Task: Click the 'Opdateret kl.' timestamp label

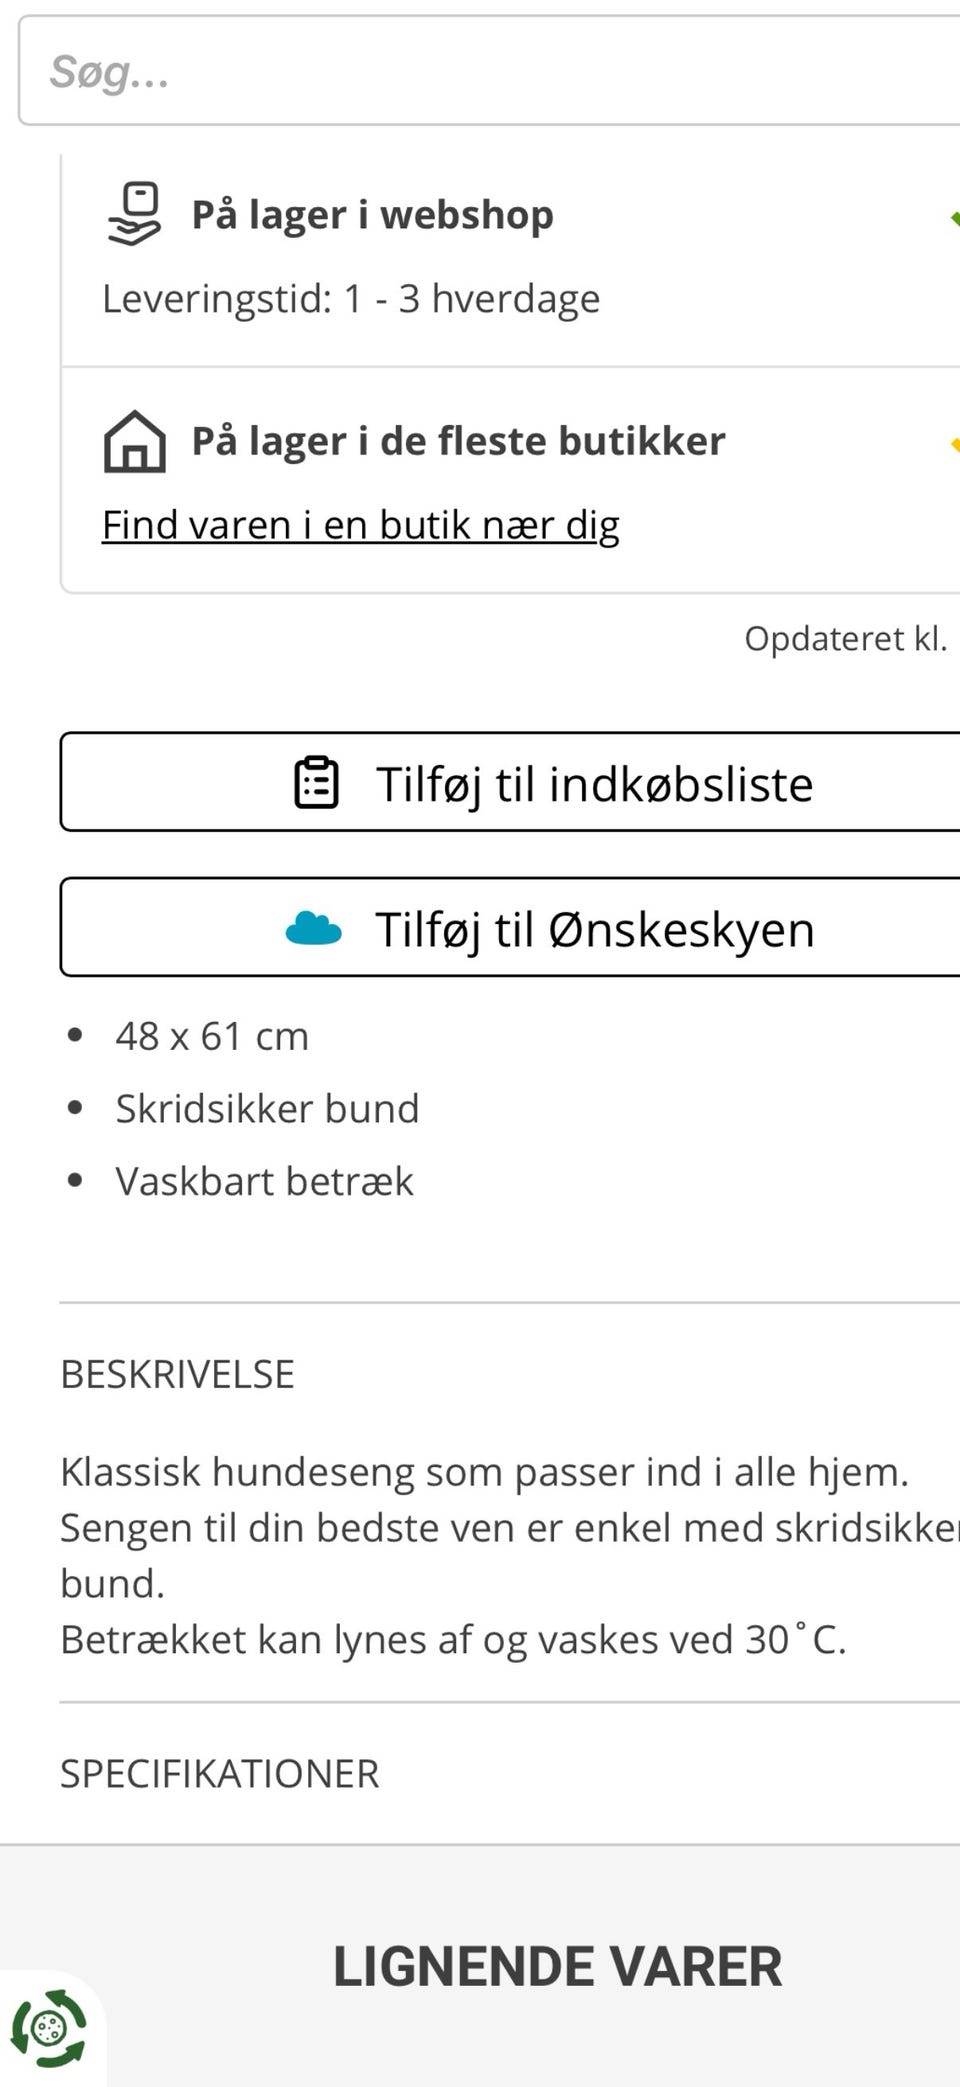Action: pos(845,638)
